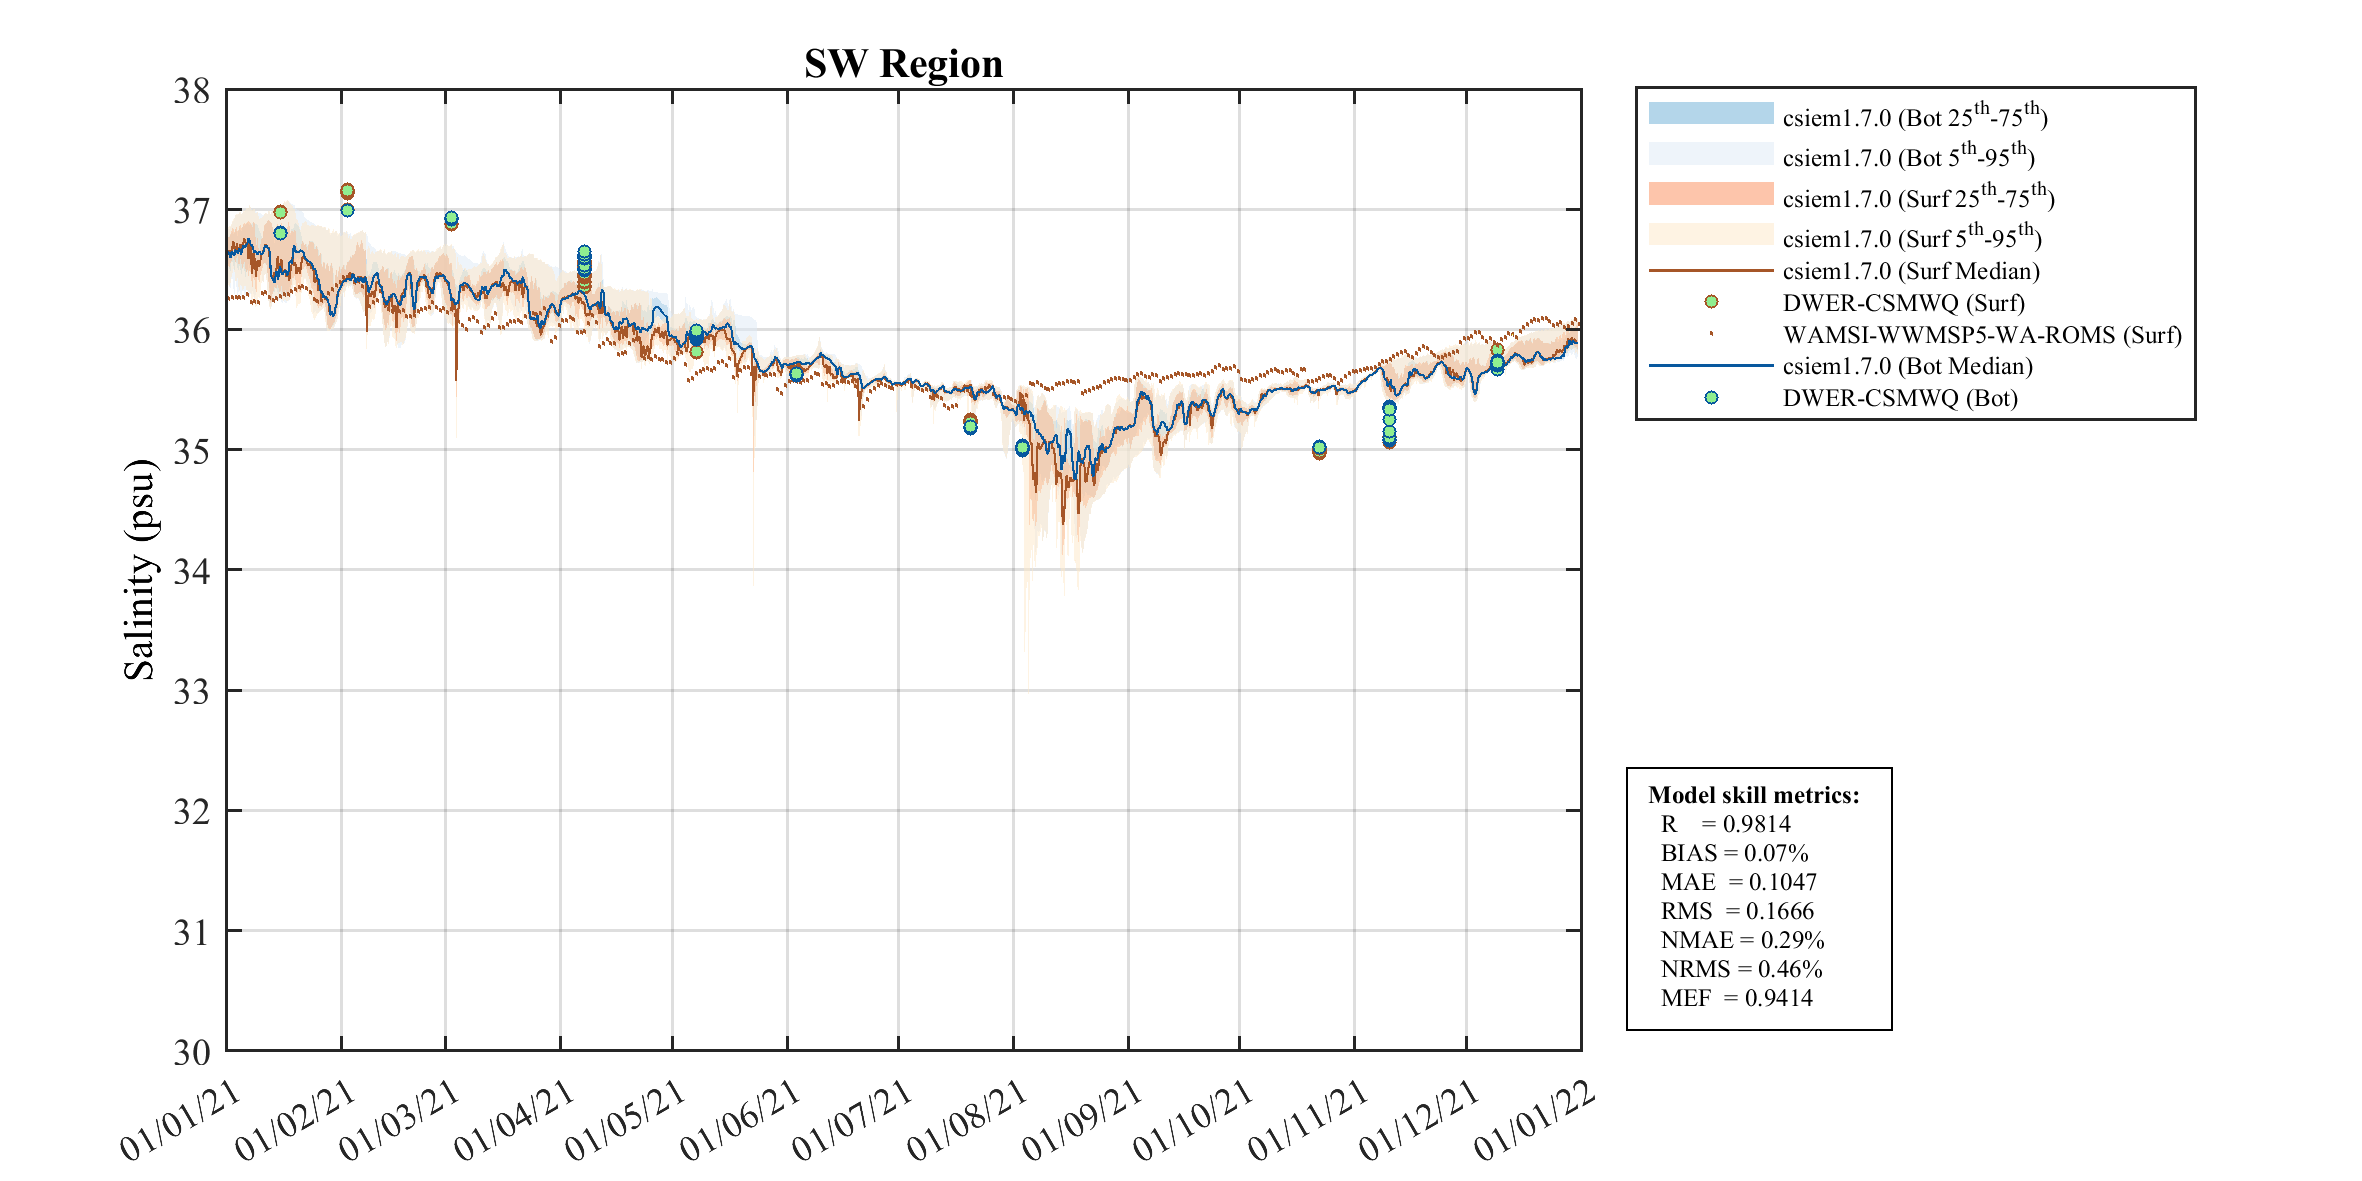Click the Bot Median blue legend line

[x=1710, y=366]
